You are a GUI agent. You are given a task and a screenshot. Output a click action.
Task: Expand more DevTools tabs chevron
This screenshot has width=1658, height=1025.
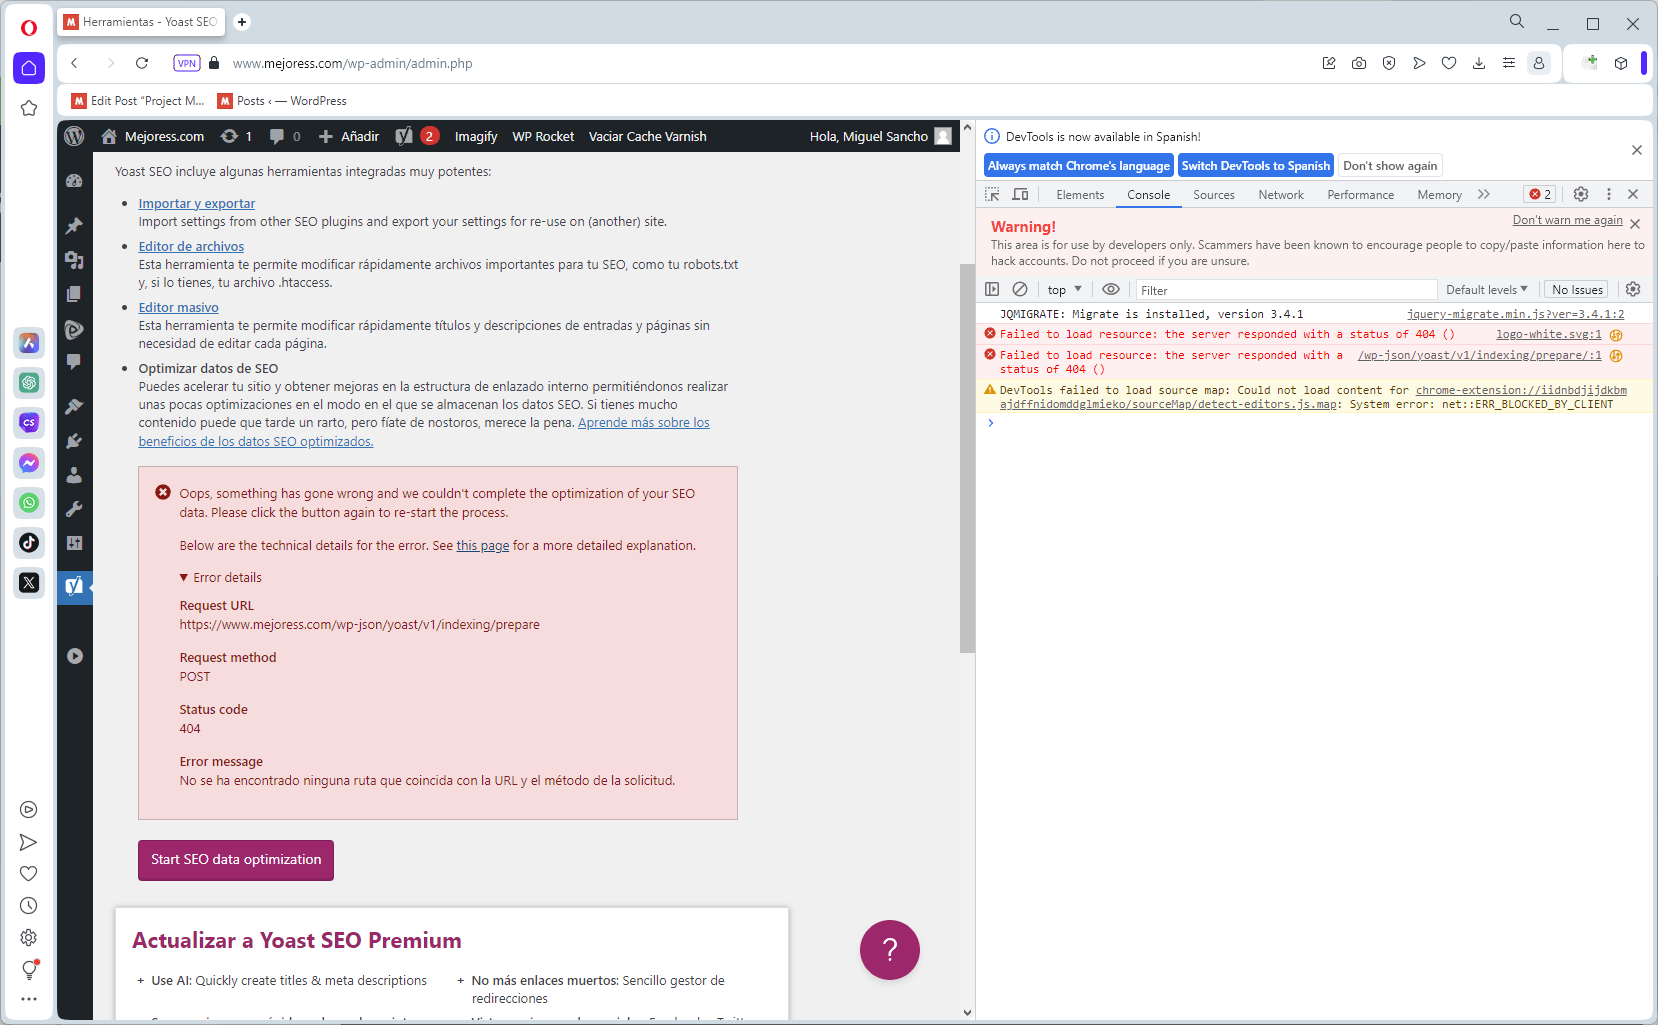(x=1484, y=194)
